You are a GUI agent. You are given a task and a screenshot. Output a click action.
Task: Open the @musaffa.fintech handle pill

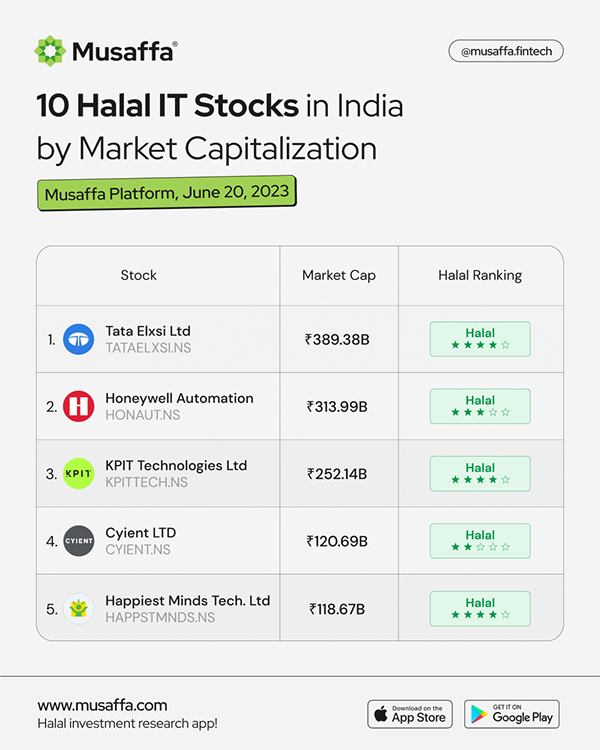coord(506,50)
